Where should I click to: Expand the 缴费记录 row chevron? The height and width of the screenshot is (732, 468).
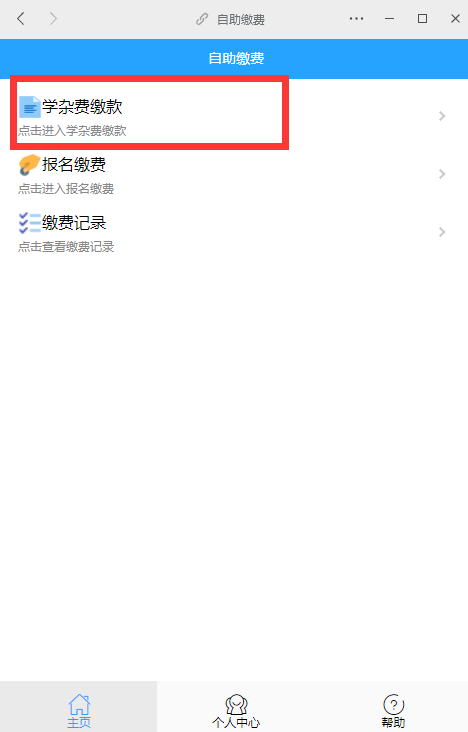click(x=442, y=232)
